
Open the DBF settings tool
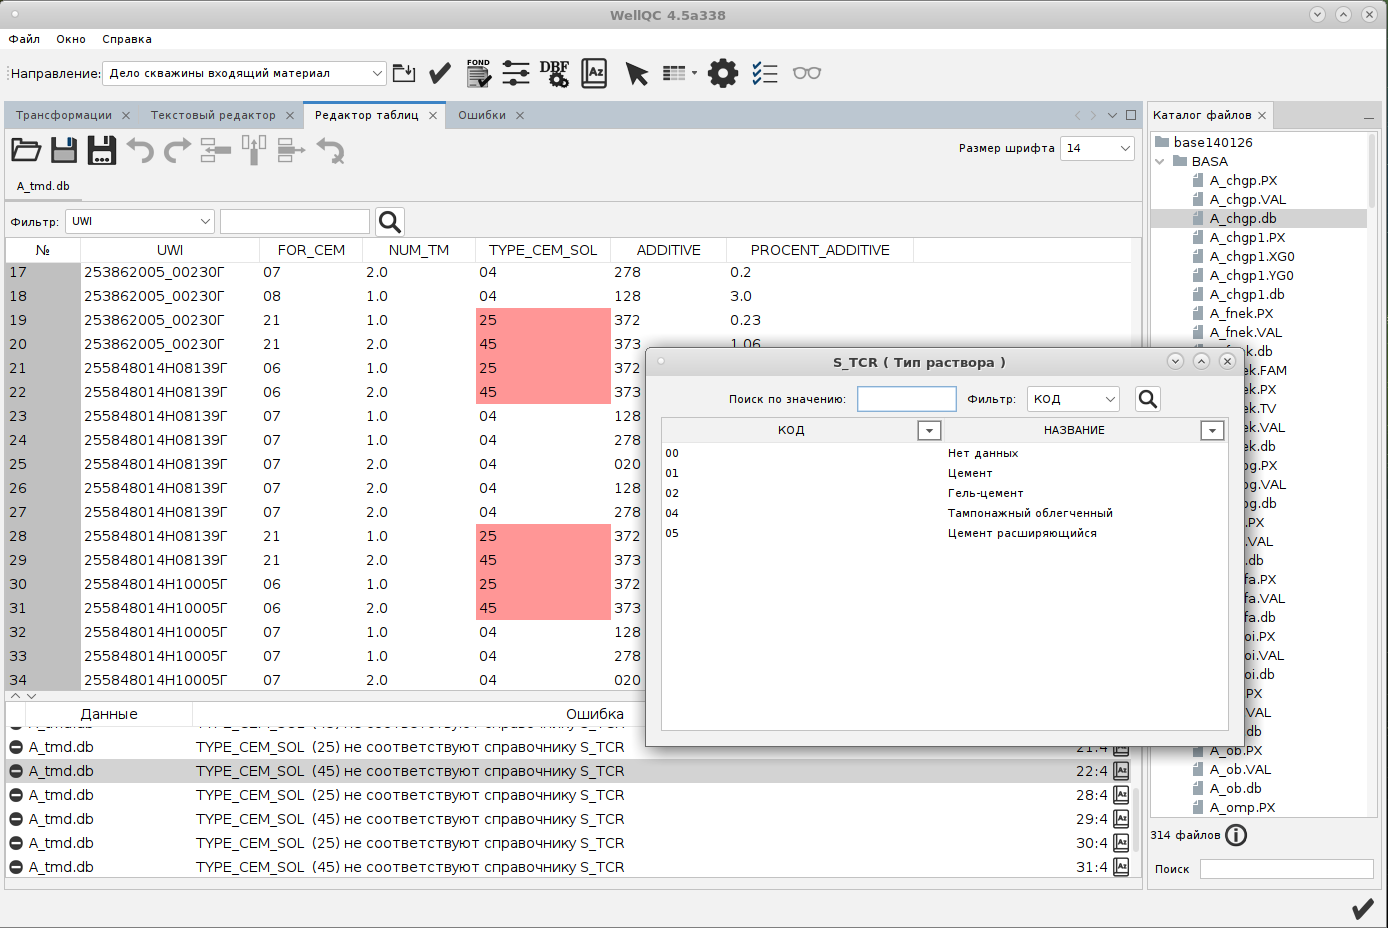[x=554, y=73]
